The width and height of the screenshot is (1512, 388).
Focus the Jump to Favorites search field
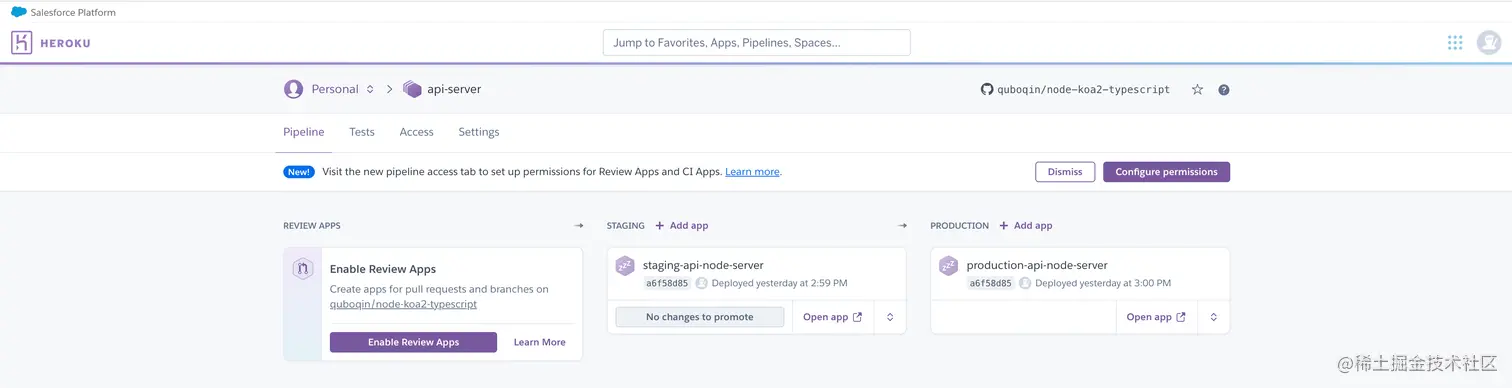[757, 43]
